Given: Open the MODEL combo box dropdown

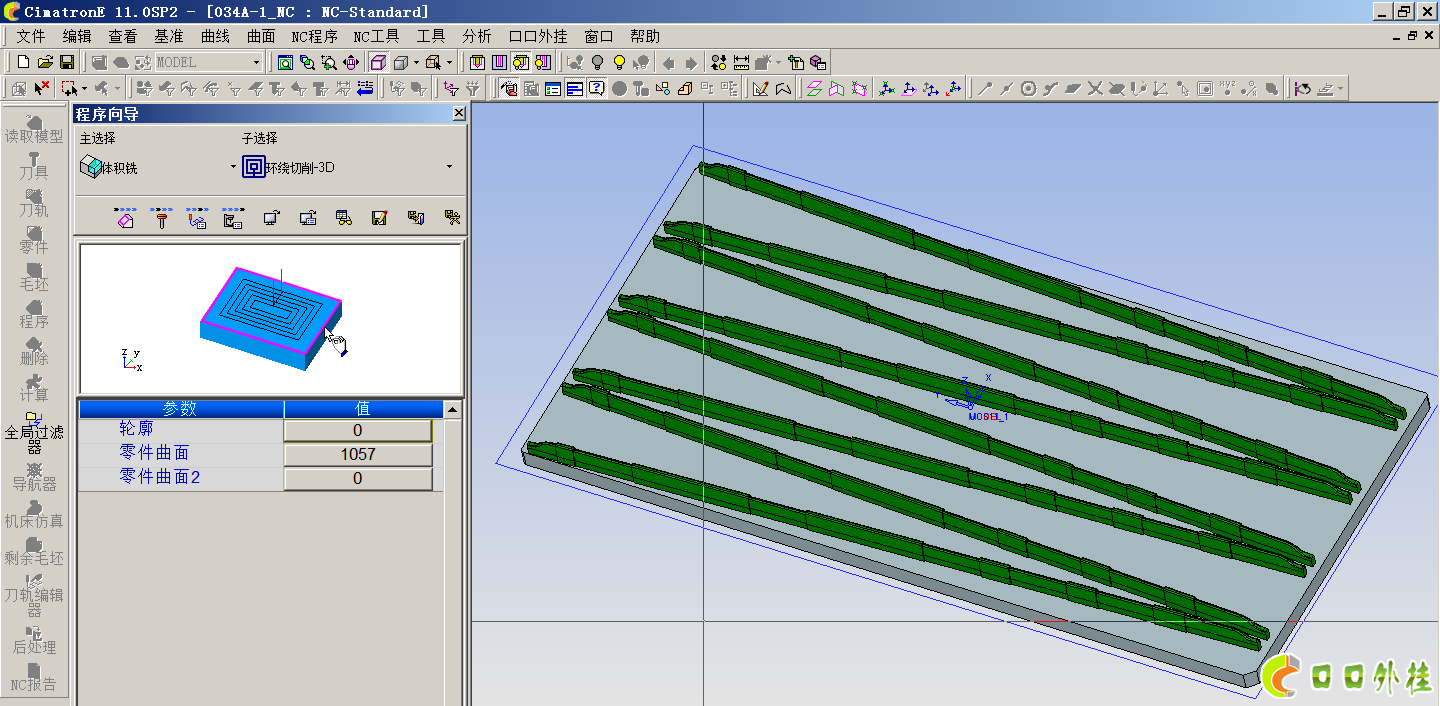Looking at the screenshot, I should pyautogui.click(x=255, y=62).
